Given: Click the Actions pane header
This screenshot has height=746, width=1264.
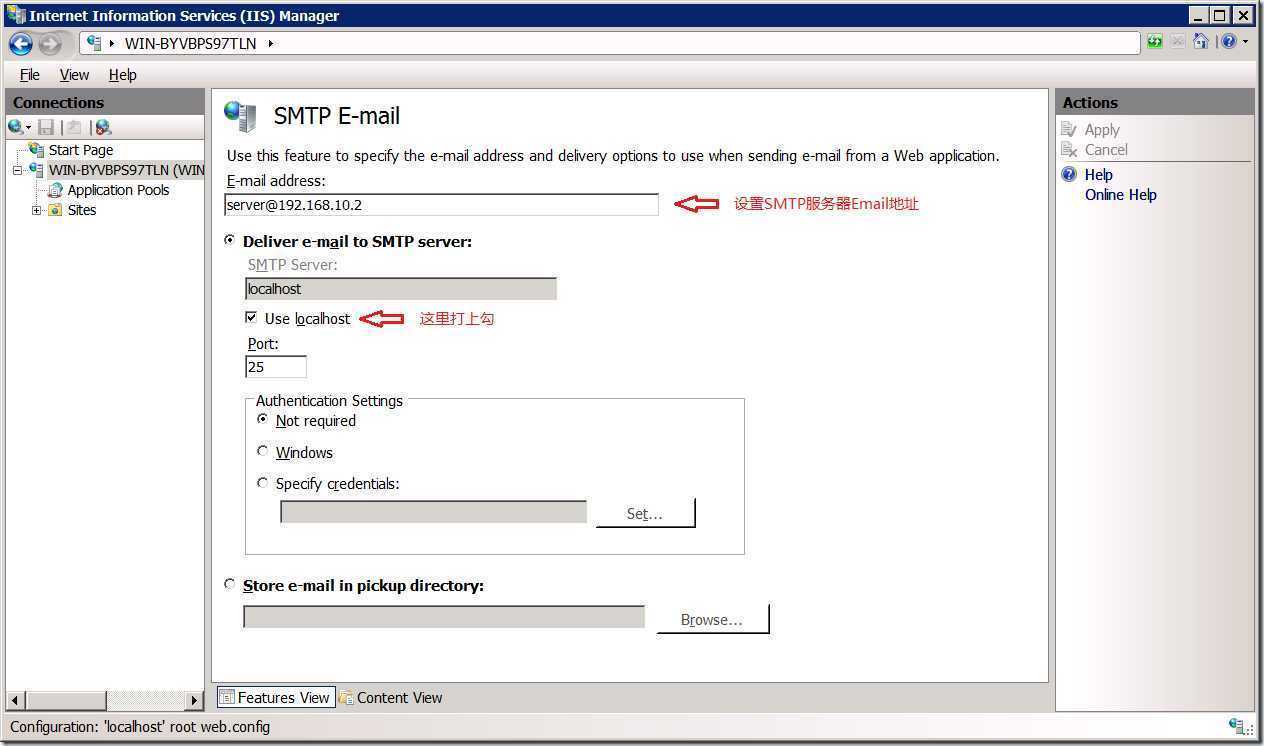Looking at the screenshot, I should click(1155, 102).
